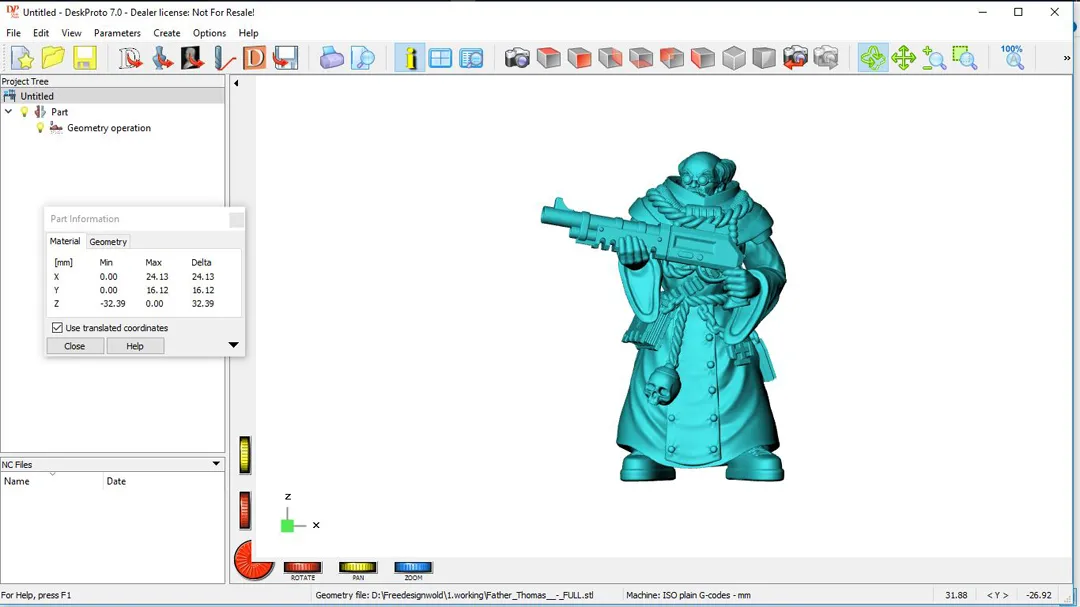This screenshot has height=607, width=1080.
Task: Expand Part Information dialog with down arrow
Action: (x=233, y=344)
